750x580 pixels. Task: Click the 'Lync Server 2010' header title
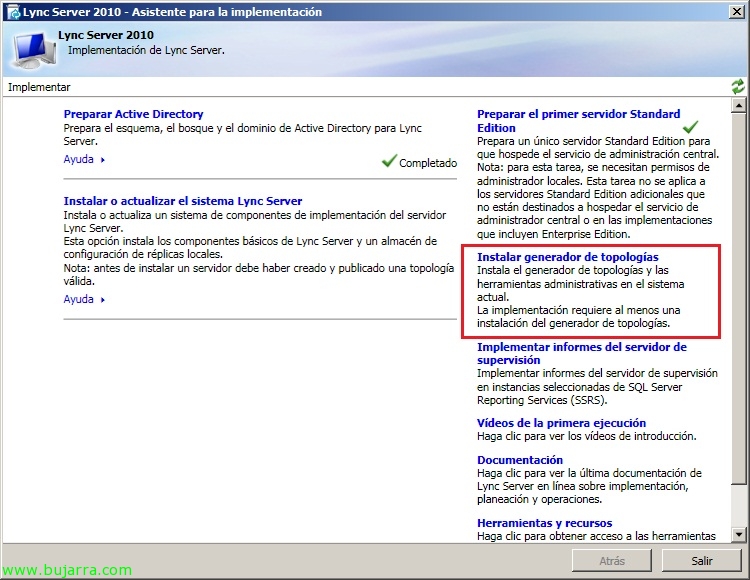coord(106,35)
